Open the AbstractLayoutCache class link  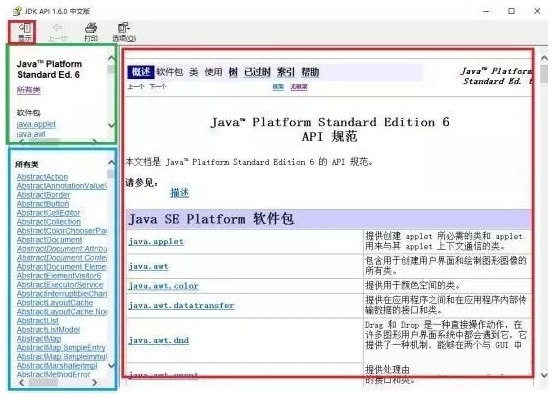click(x=55, y=302)
